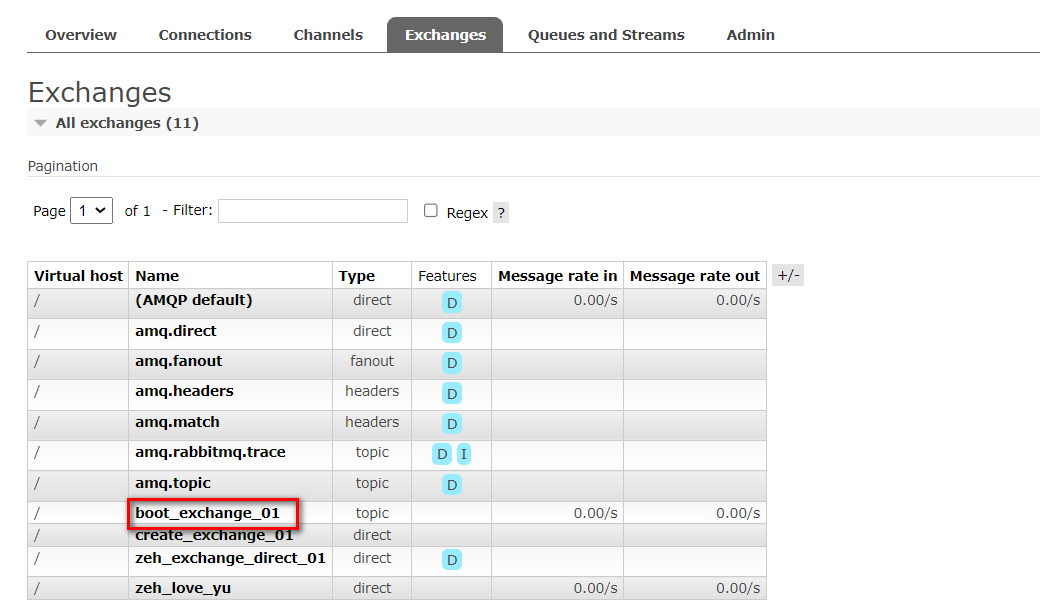
Task: Click the D badge on amq.match row
Action: 452,424
